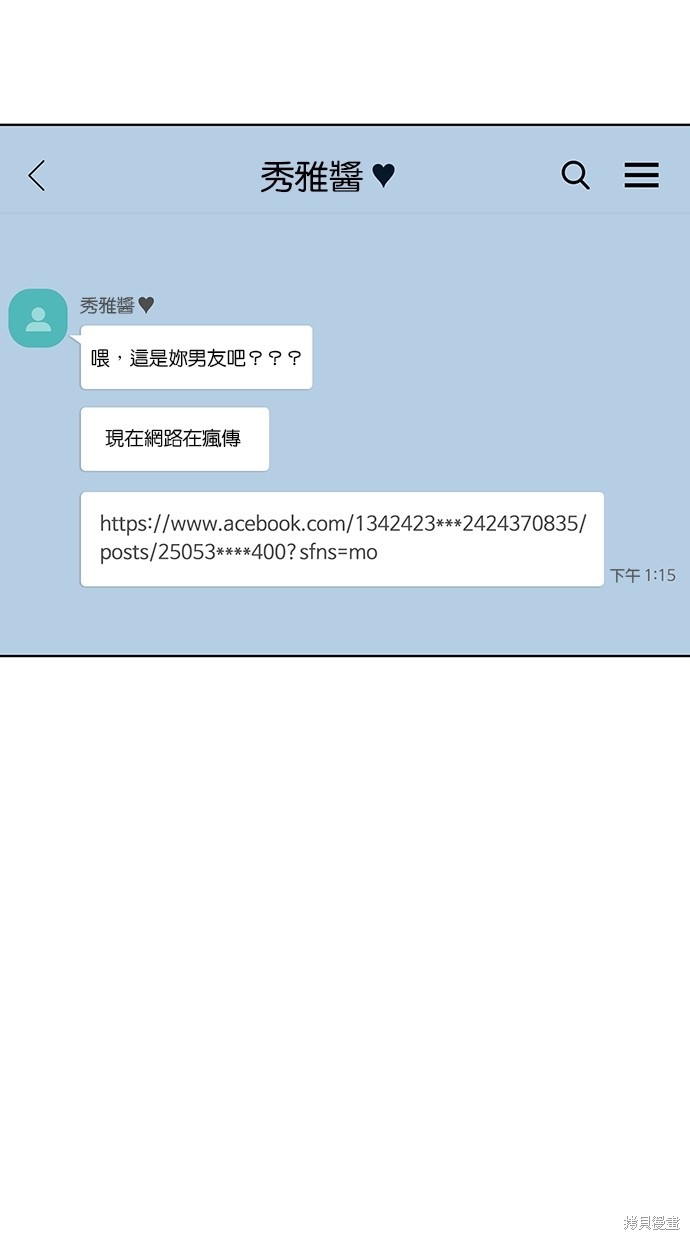Open search with the magnifier icon
Viewport: 690px width, 1240px height.
pyautogui.click(x=575, y=175)
